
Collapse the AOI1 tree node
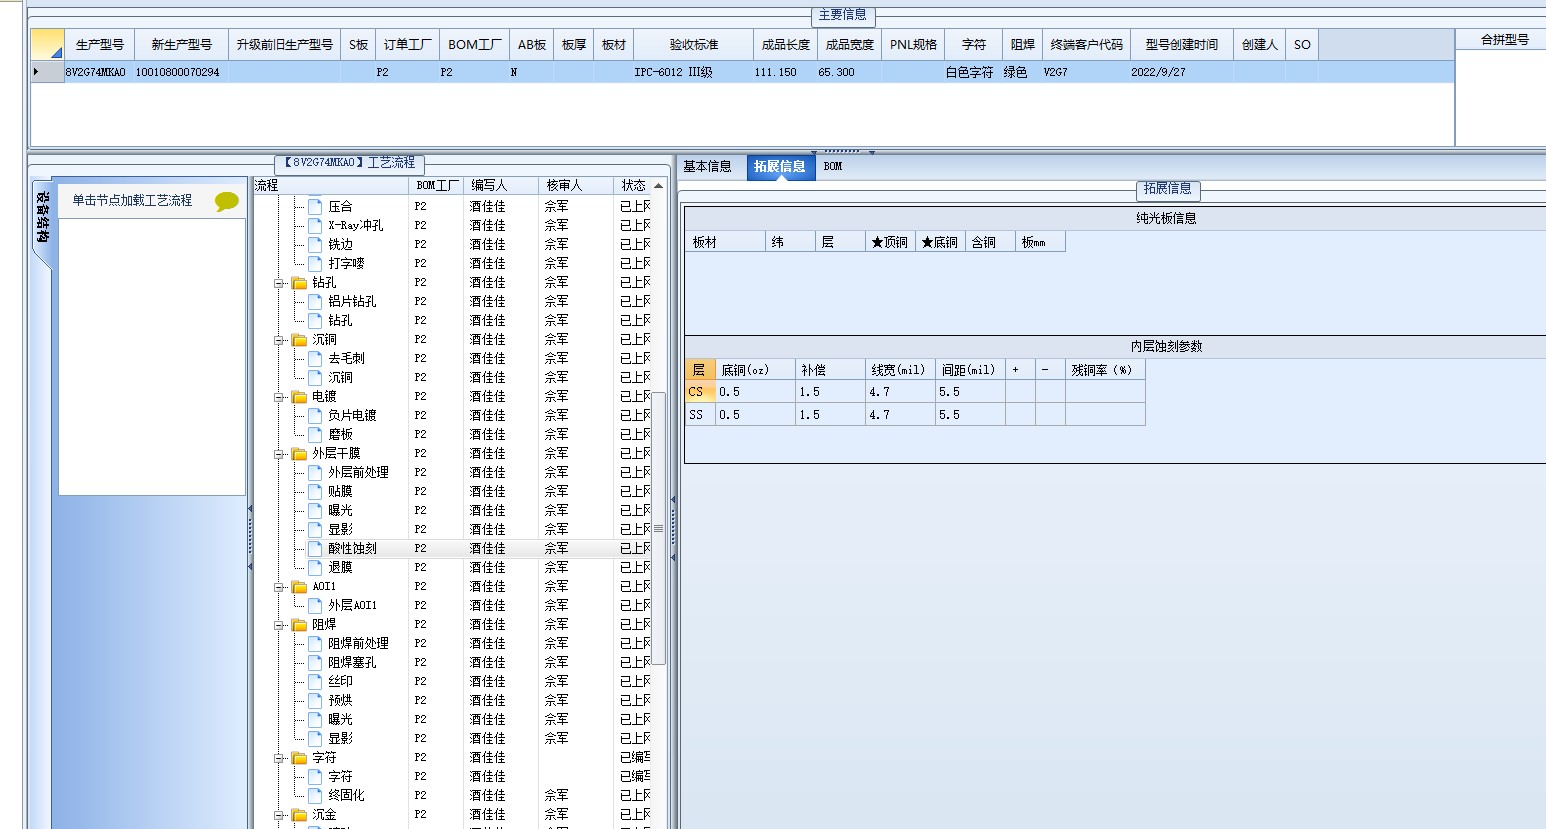pyautogui.click(x=280, y=587)
